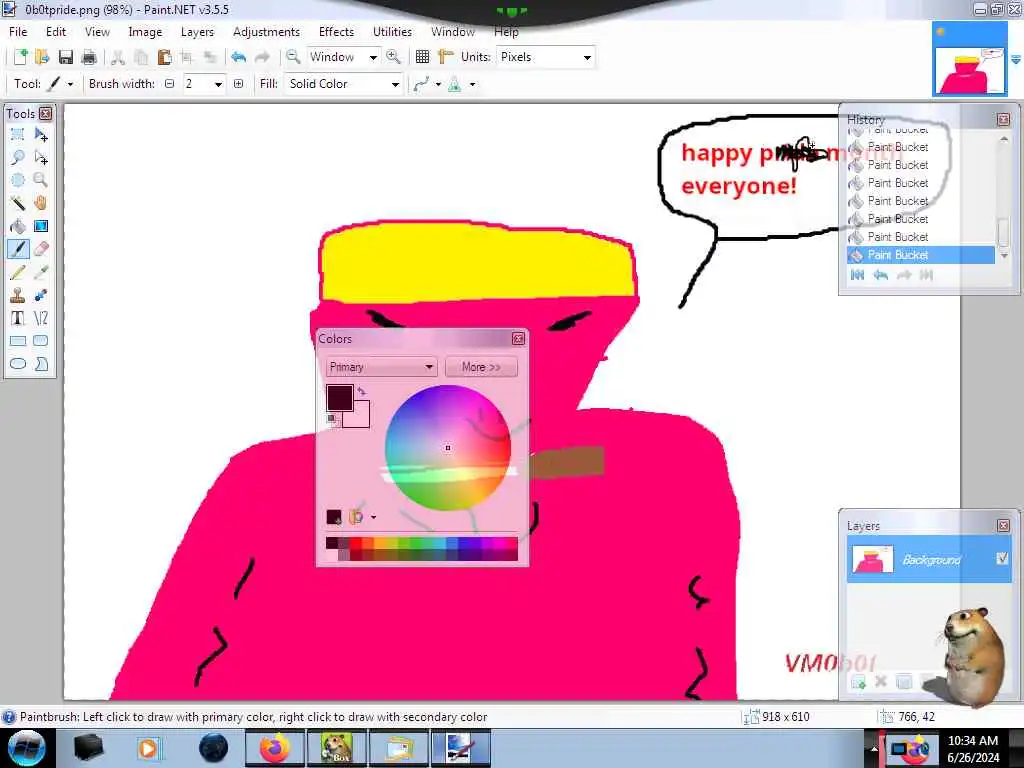Toggle the rulers icon

(445, 57)
